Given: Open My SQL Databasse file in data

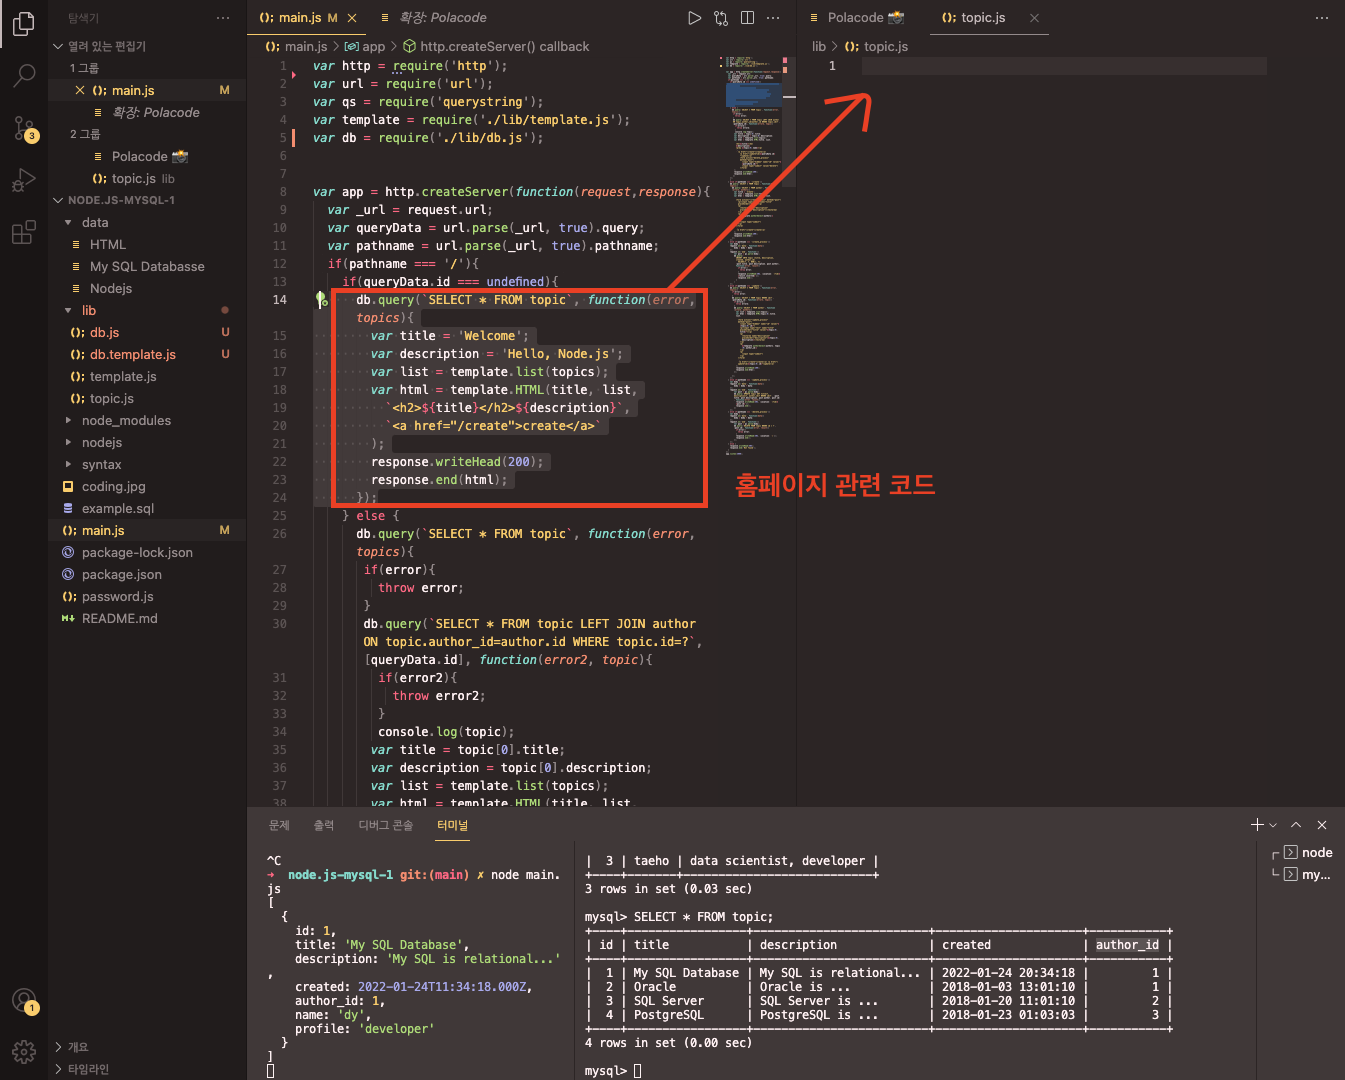Looking at the screenshot, I should click(147, 266).
